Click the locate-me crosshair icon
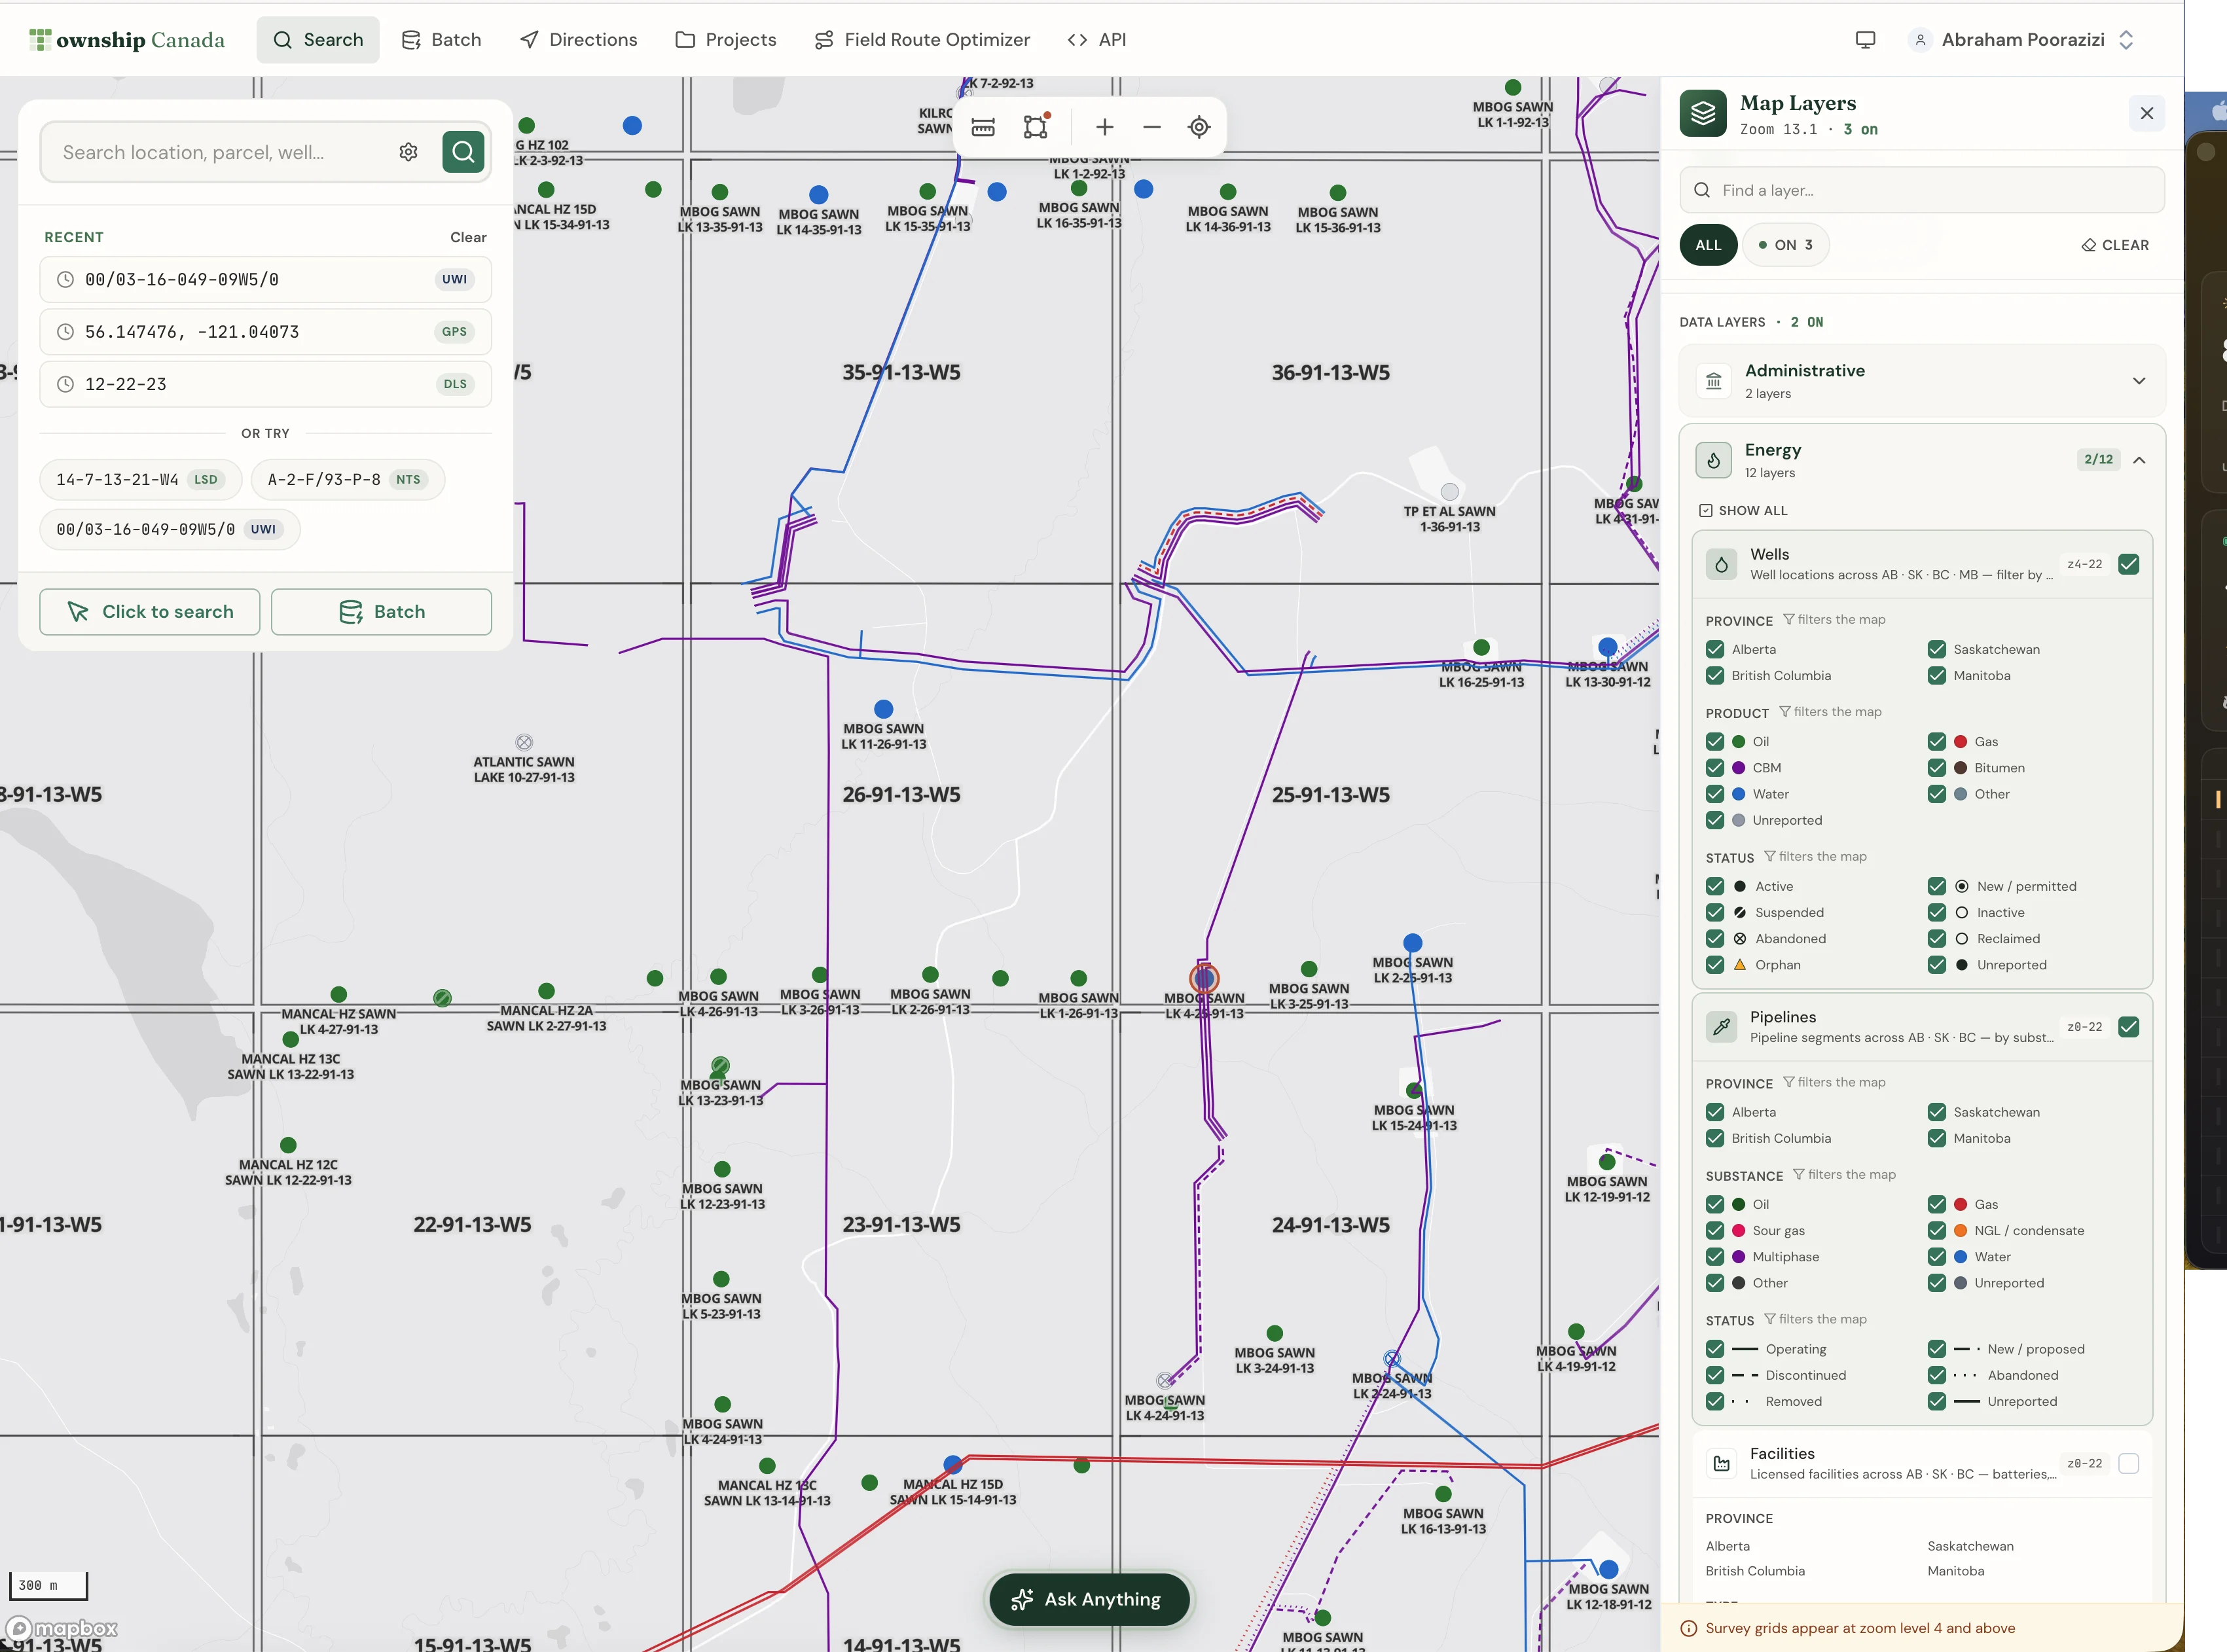 tap(1199, 127)
